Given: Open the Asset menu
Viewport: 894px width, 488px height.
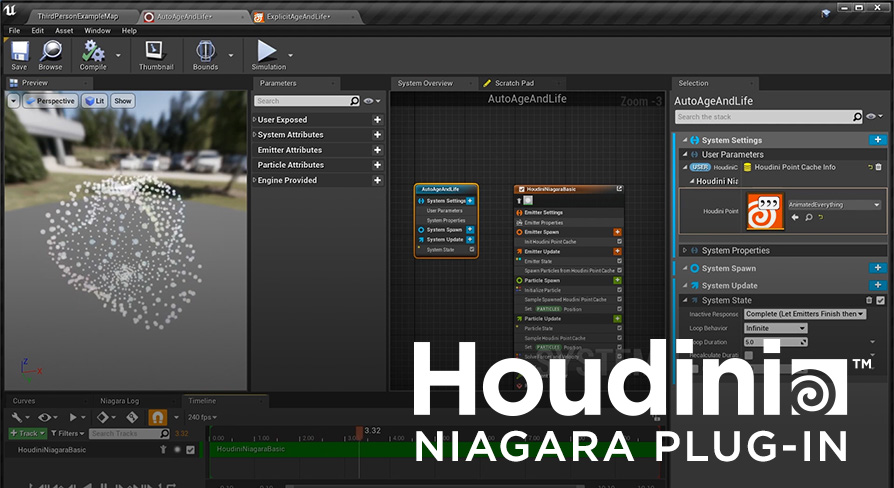Looking at the screenshot, I should [64, 31].
